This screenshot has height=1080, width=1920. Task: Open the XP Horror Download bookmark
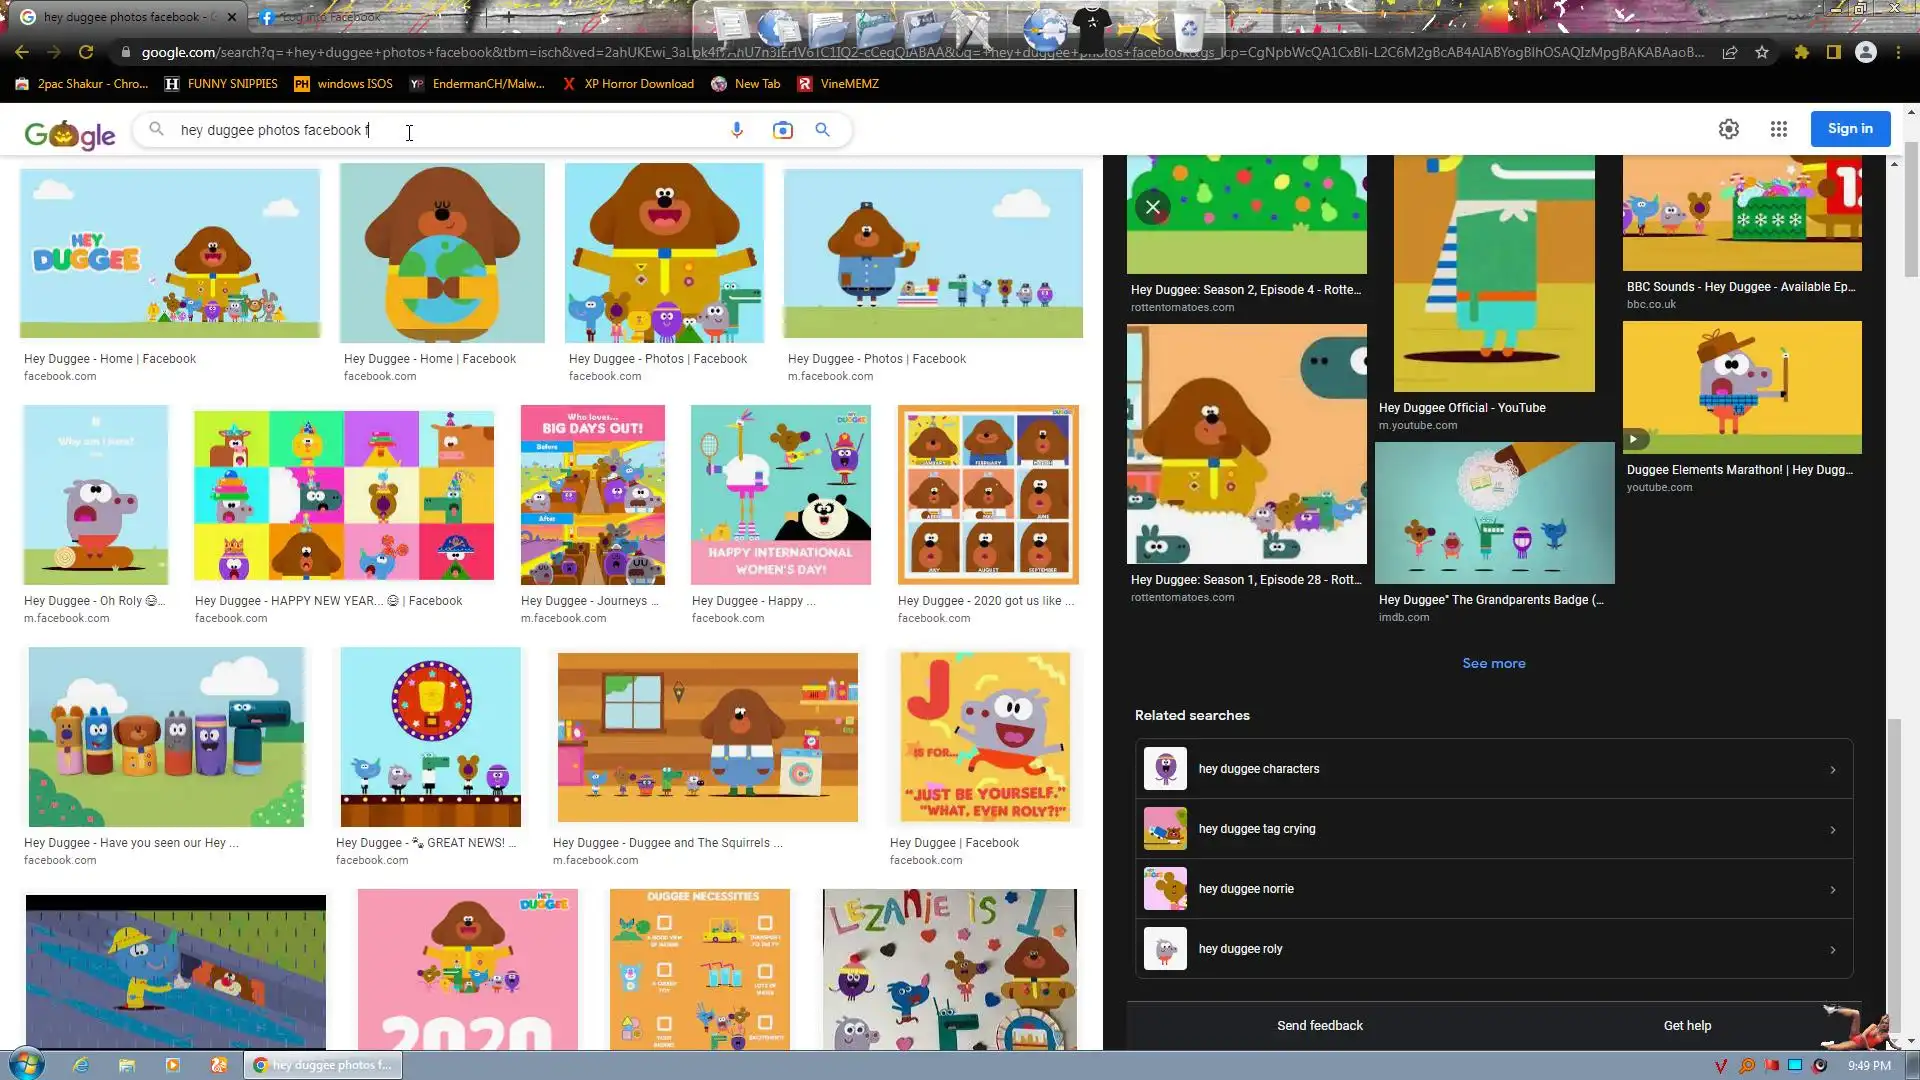[628, 84]
